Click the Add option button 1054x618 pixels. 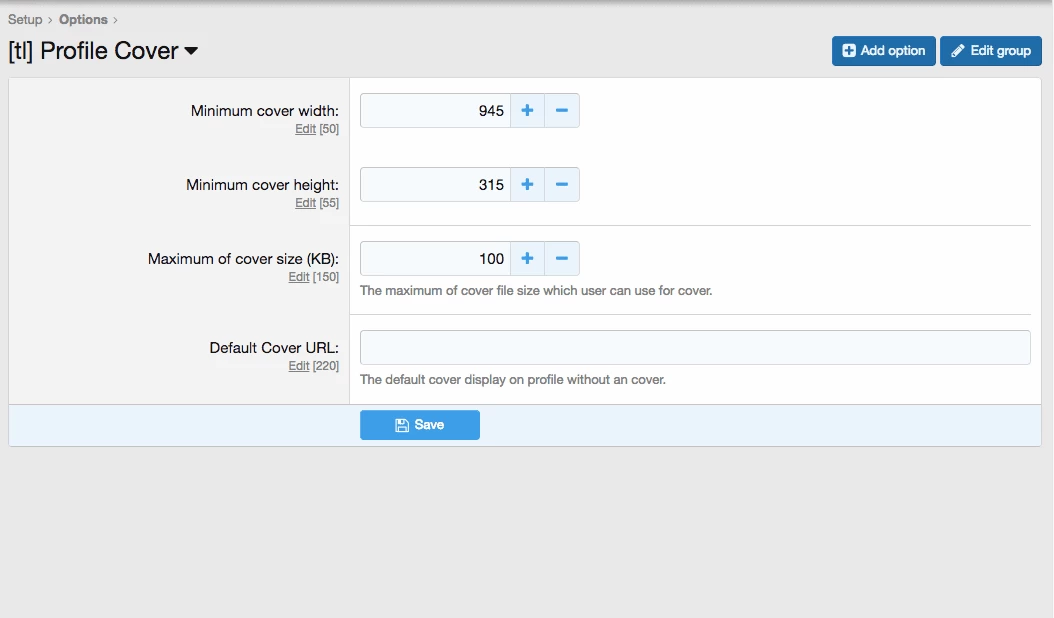point(883,50)
